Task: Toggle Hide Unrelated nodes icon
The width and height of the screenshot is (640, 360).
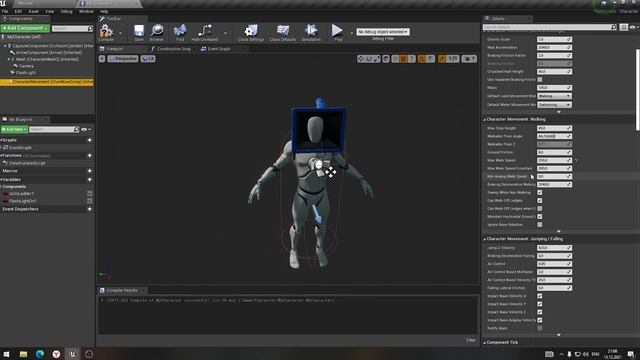Action: pyautogui.click(x=204, y=31)
